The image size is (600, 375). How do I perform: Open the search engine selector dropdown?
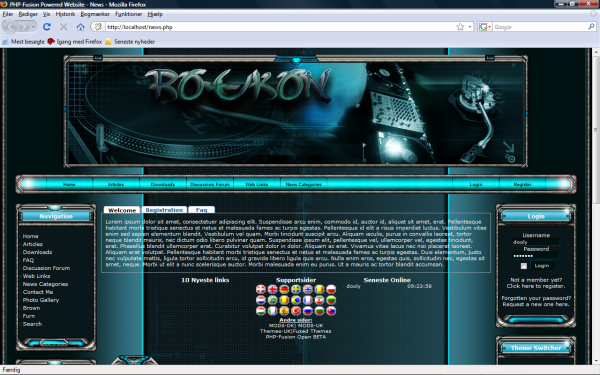[x=485, y=27]
